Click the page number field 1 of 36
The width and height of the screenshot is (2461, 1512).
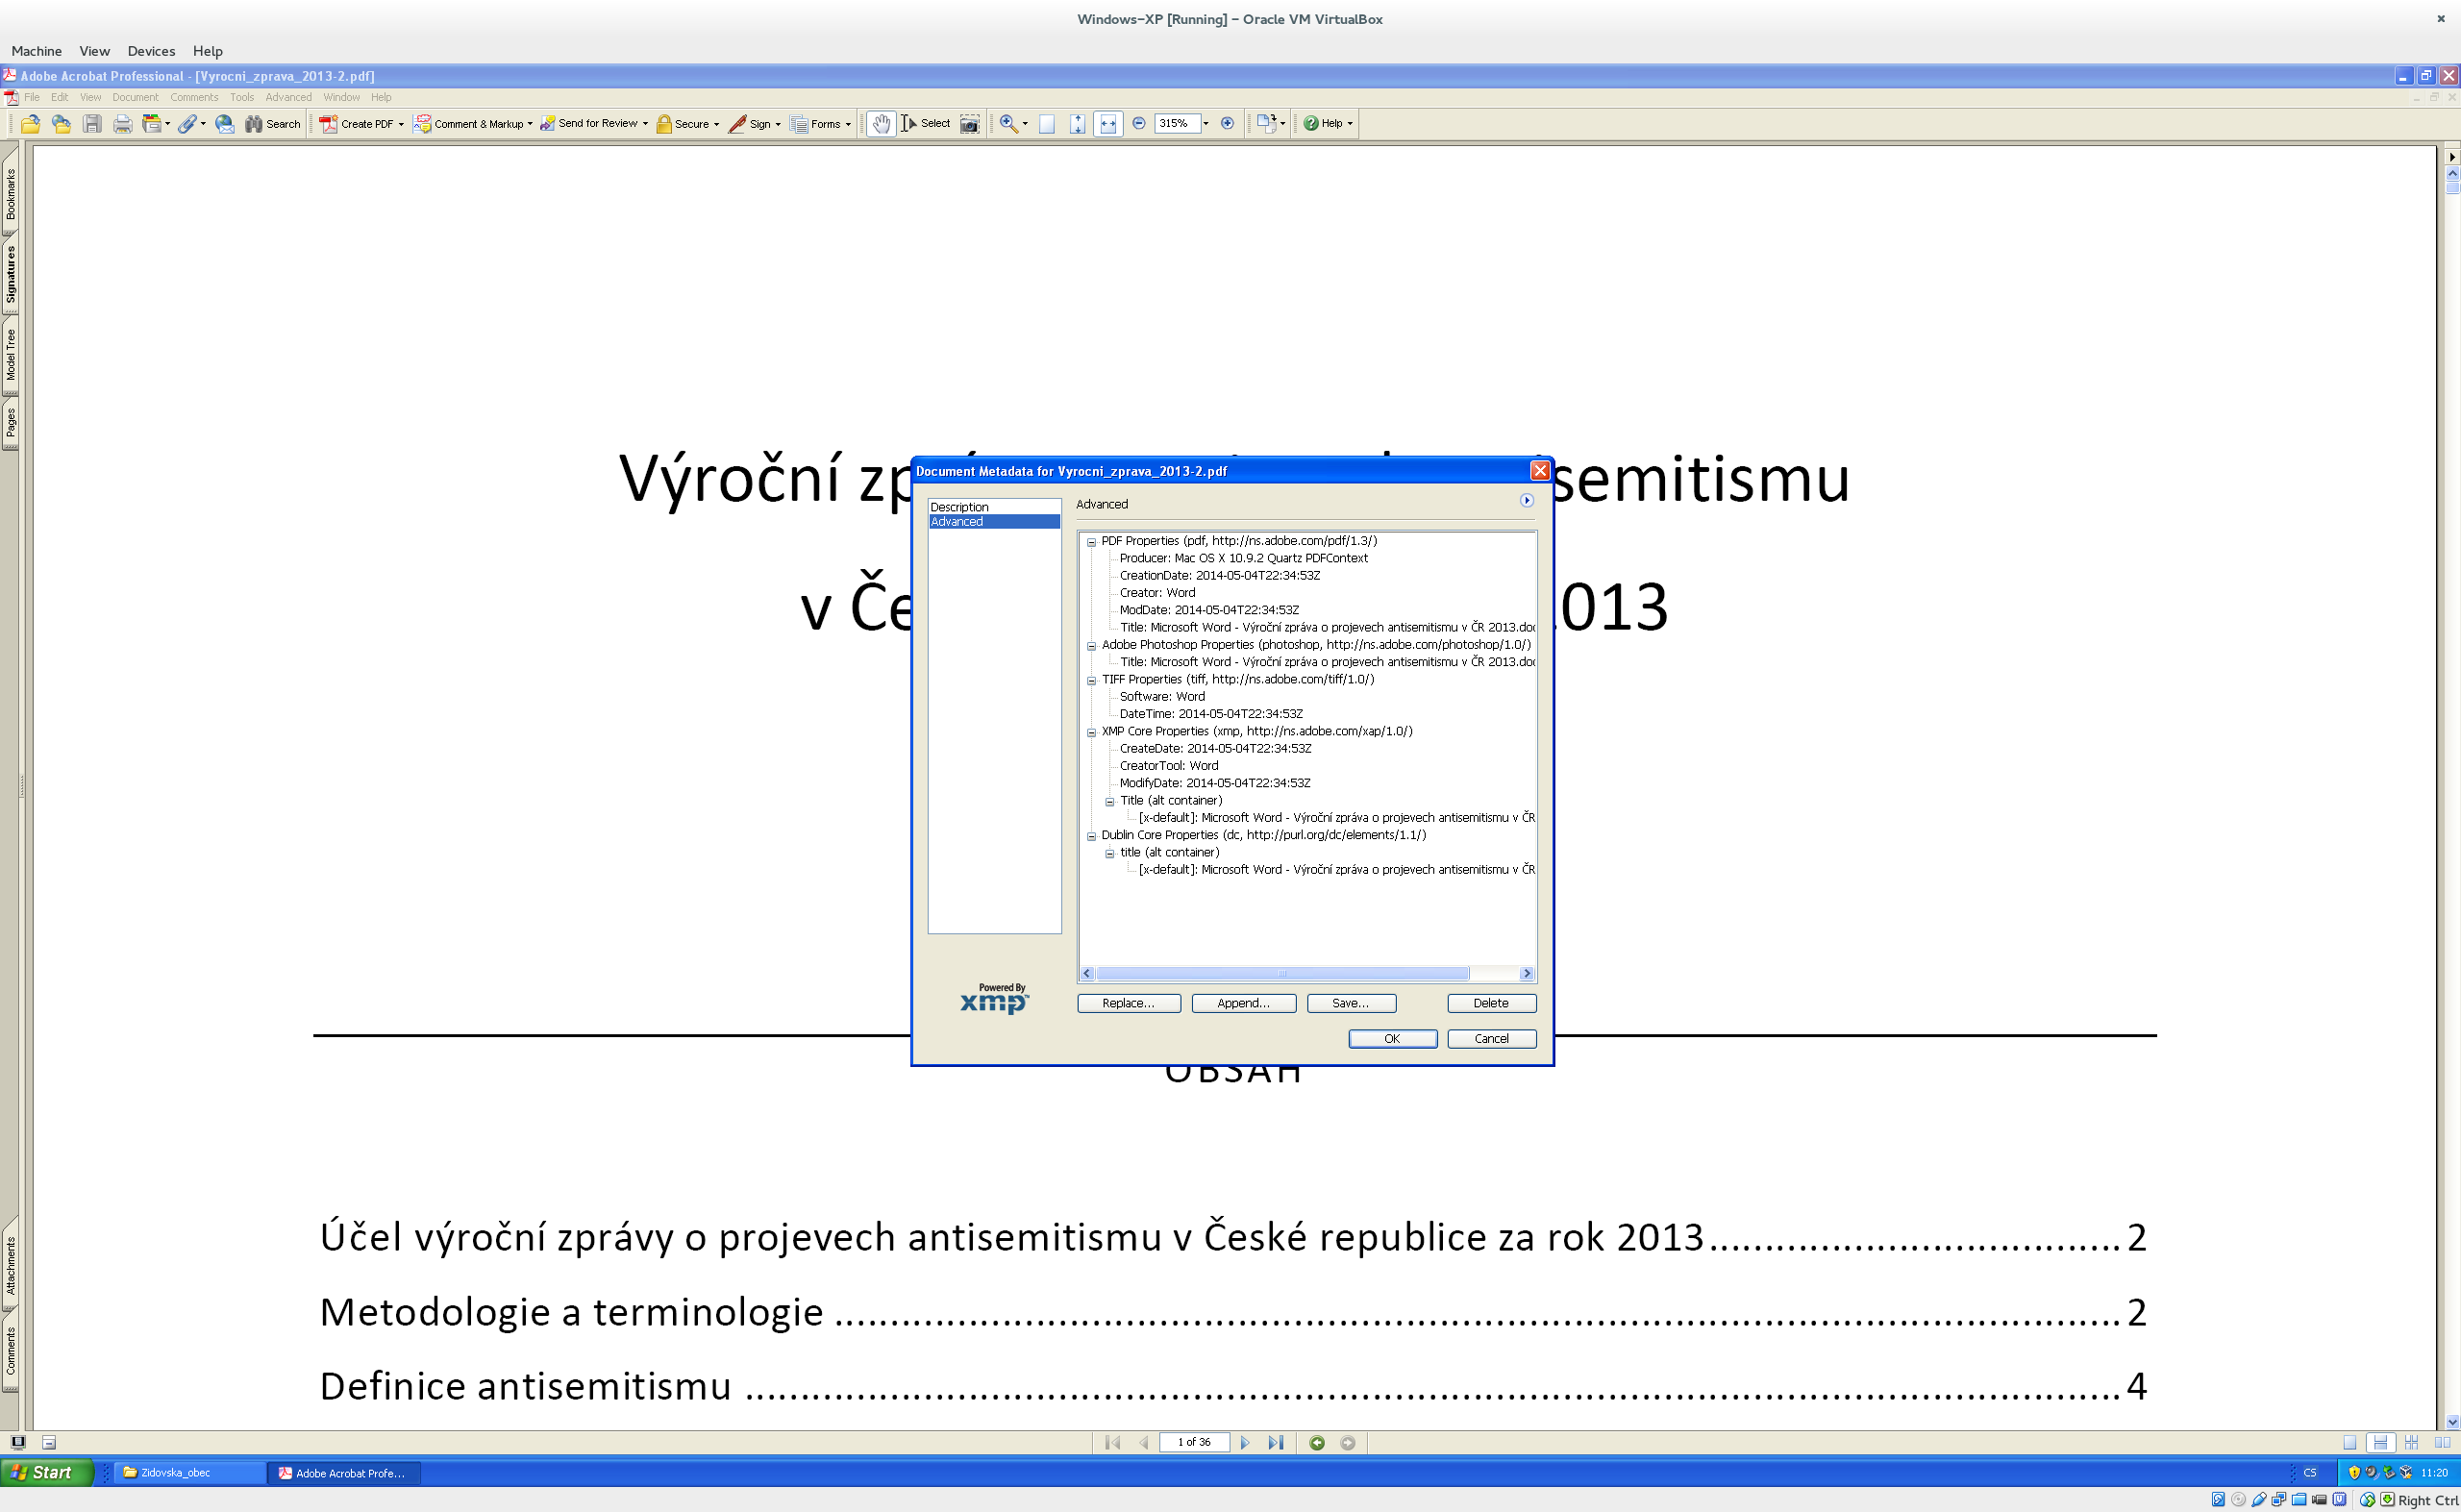pos(1194,1443)
